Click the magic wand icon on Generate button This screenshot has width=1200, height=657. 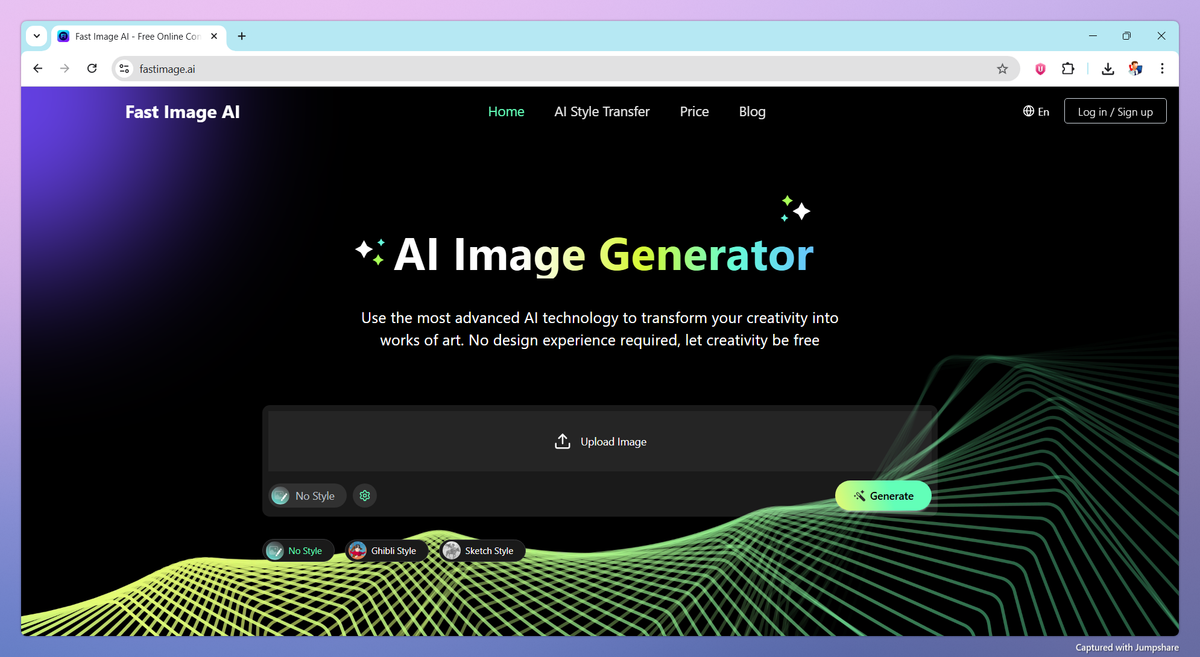point(858,495)
